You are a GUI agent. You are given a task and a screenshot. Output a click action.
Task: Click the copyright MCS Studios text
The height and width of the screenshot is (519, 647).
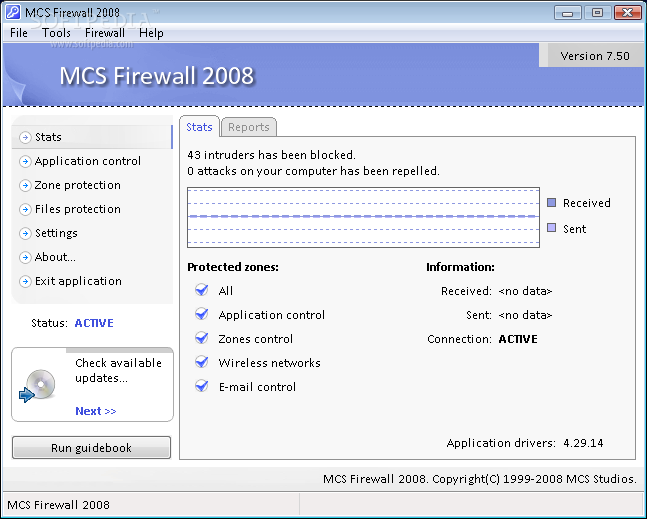(480, 479)
